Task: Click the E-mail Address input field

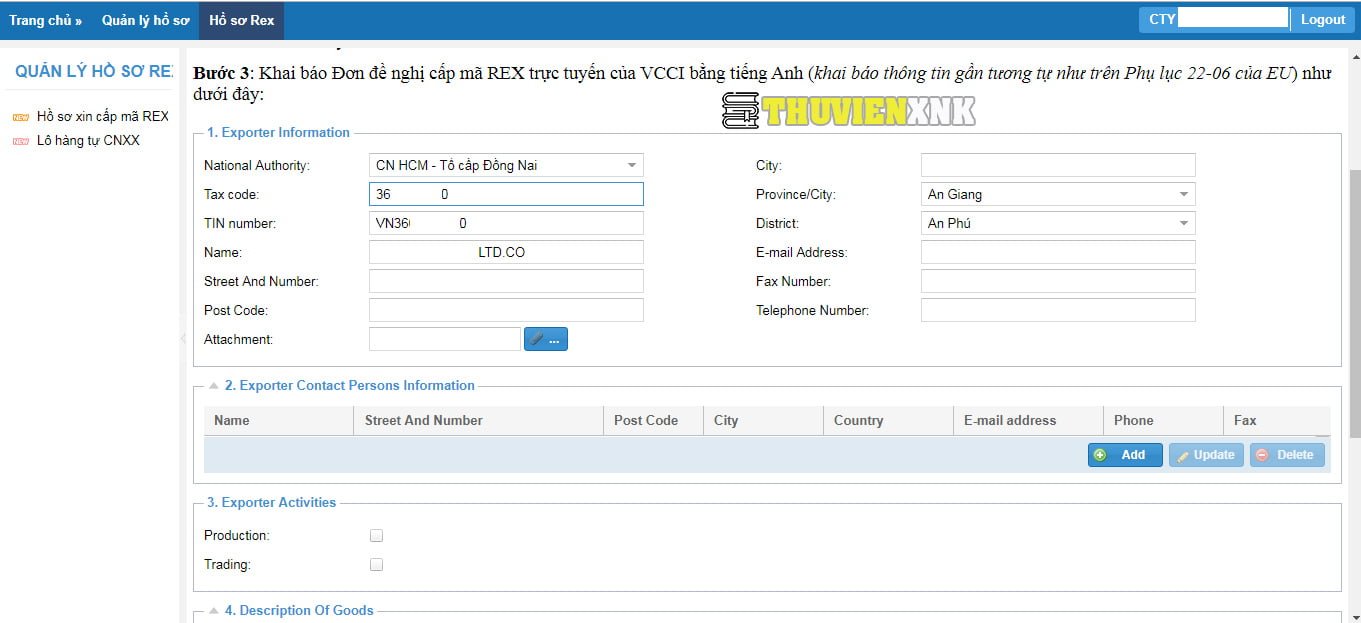Action: [1058, 252]
